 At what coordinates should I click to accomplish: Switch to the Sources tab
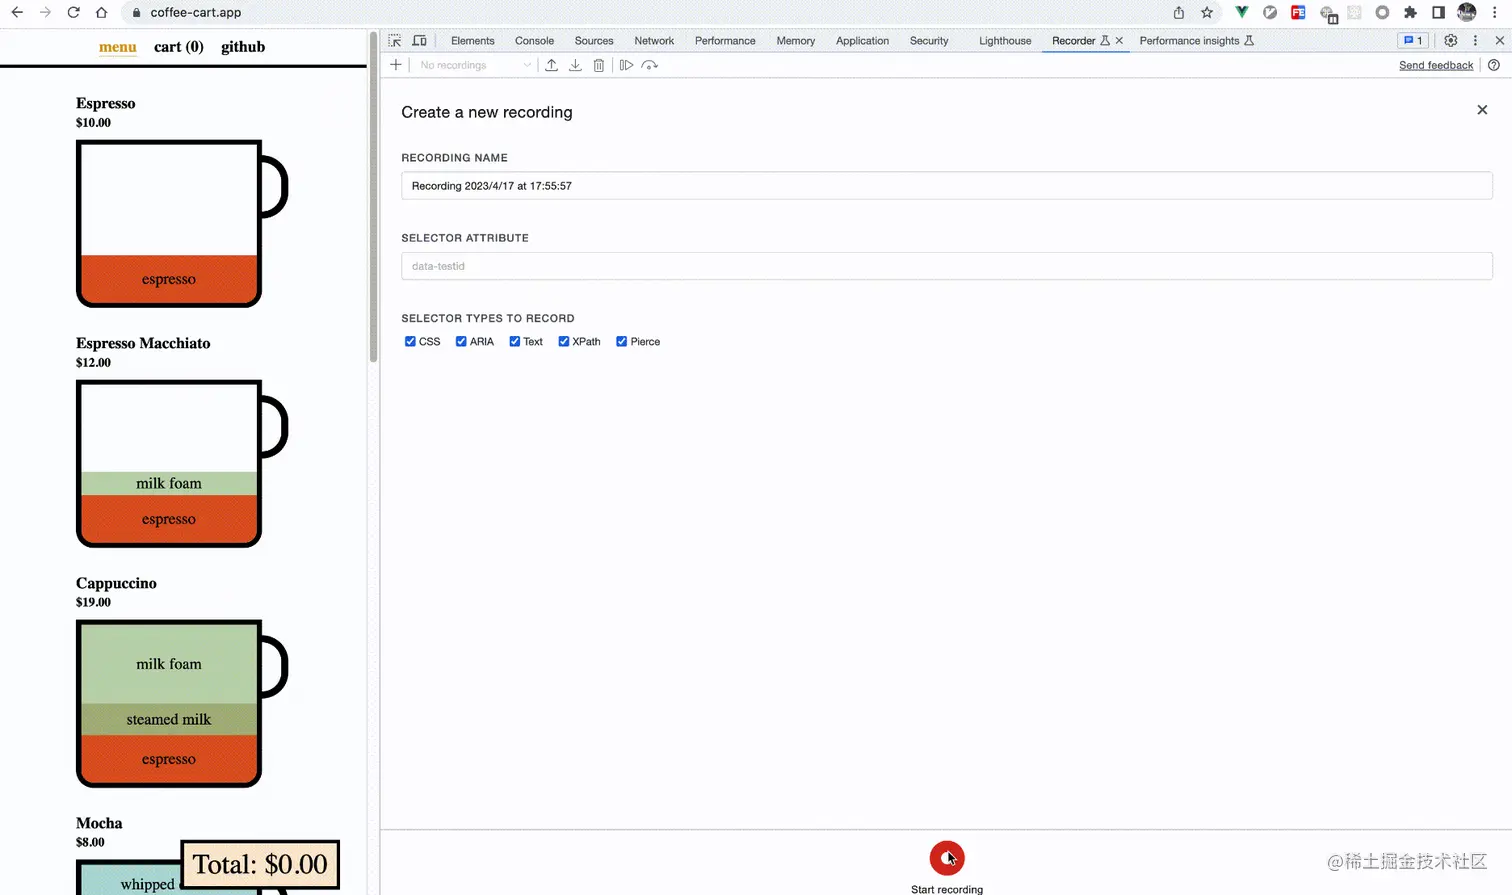point(594,41)
